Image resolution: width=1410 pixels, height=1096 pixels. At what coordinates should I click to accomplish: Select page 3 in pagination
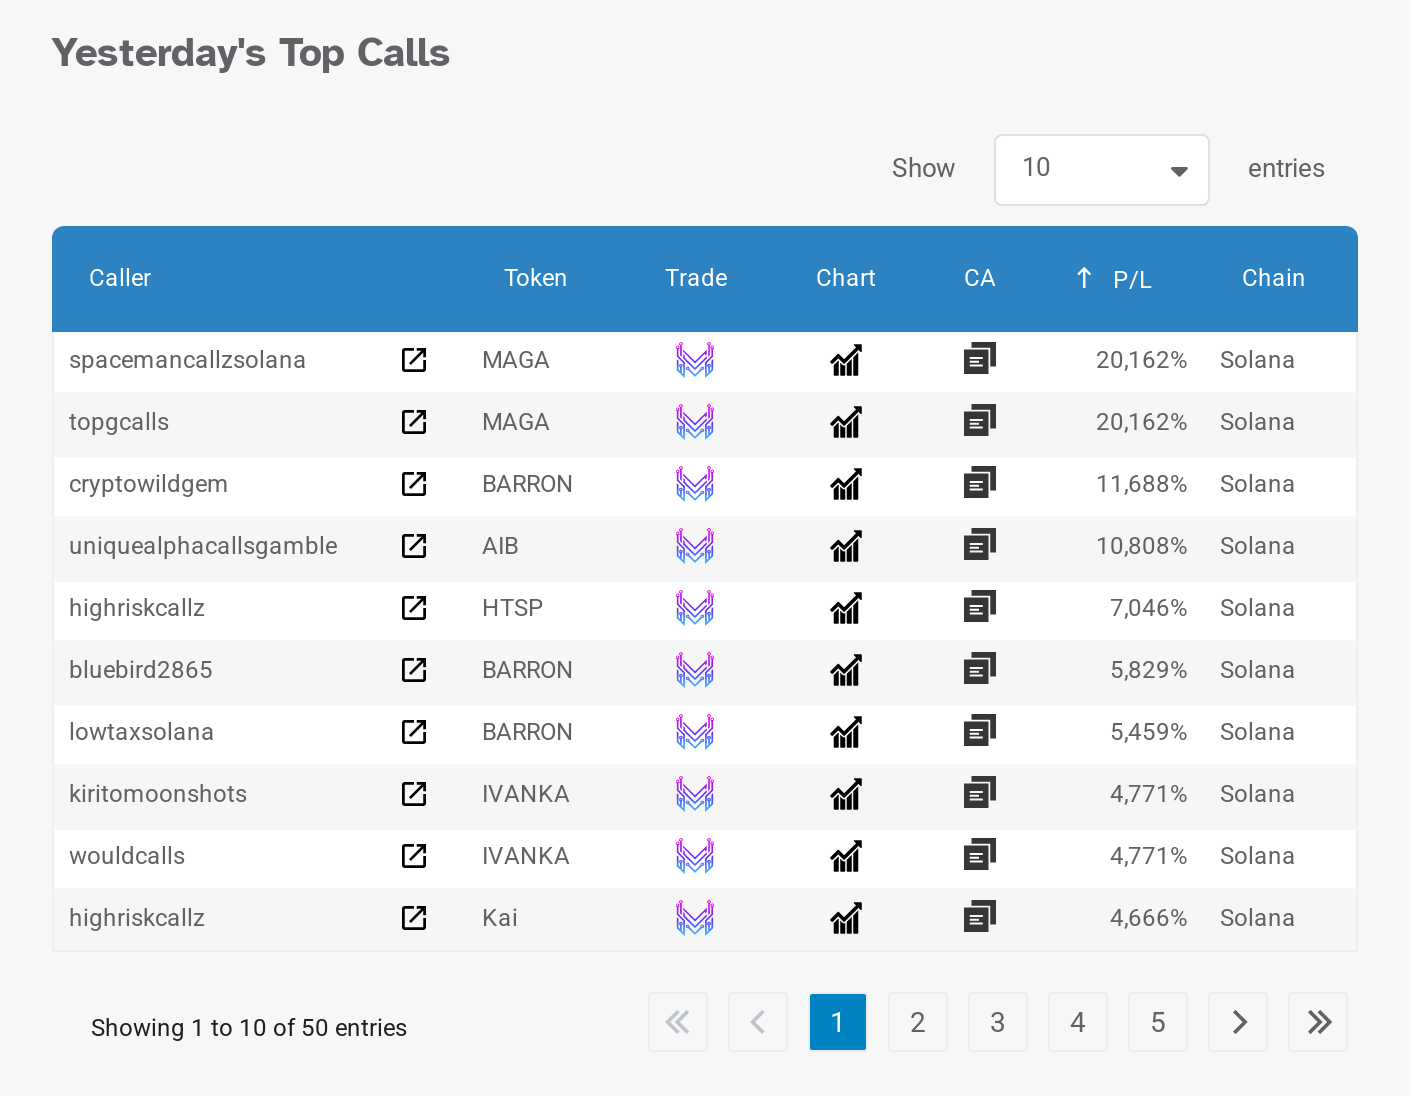[x=998, y=1022]
